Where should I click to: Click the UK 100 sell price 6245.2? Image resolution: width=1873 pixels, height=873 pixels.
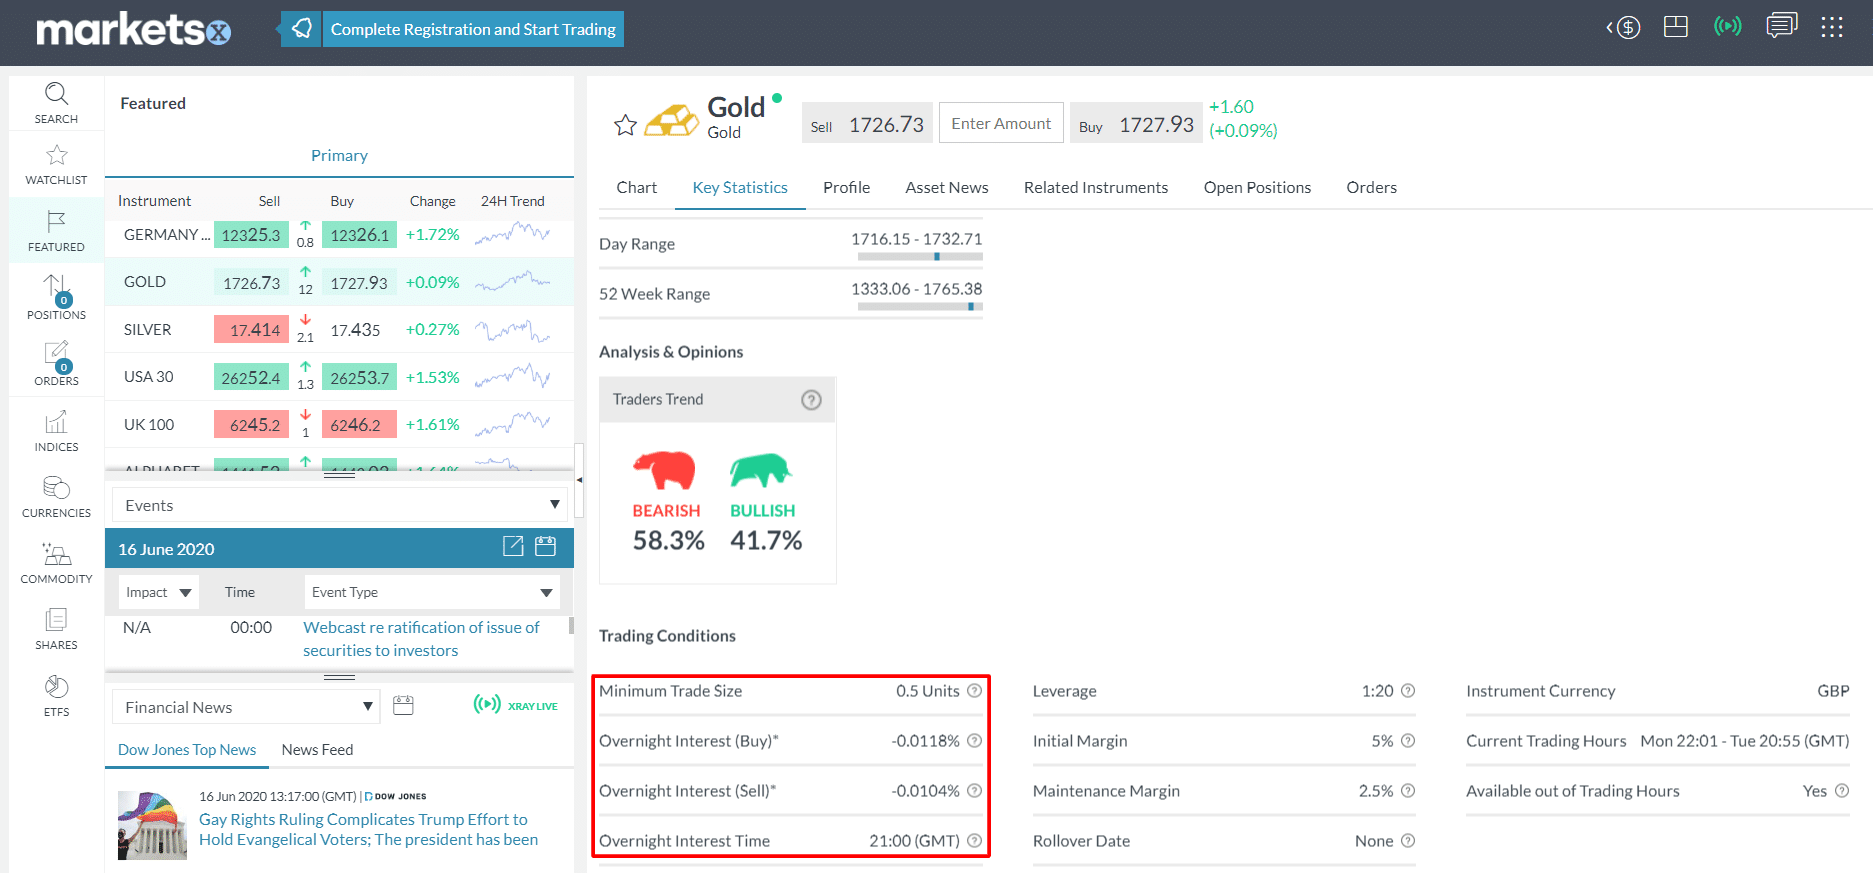(252, 424)
